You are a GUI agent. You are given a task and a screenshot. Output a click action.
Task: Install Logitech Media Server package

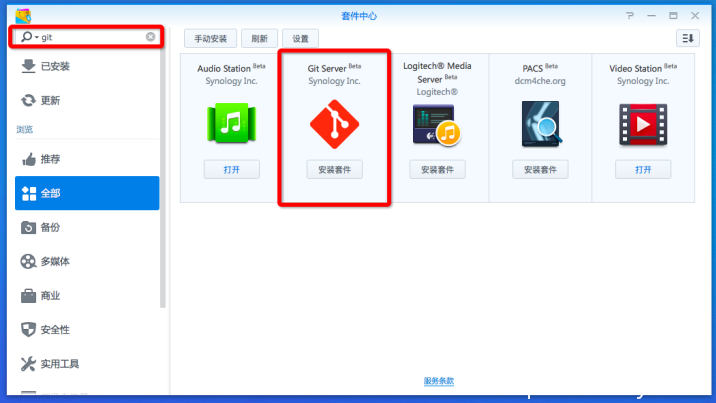click(437, 170)
